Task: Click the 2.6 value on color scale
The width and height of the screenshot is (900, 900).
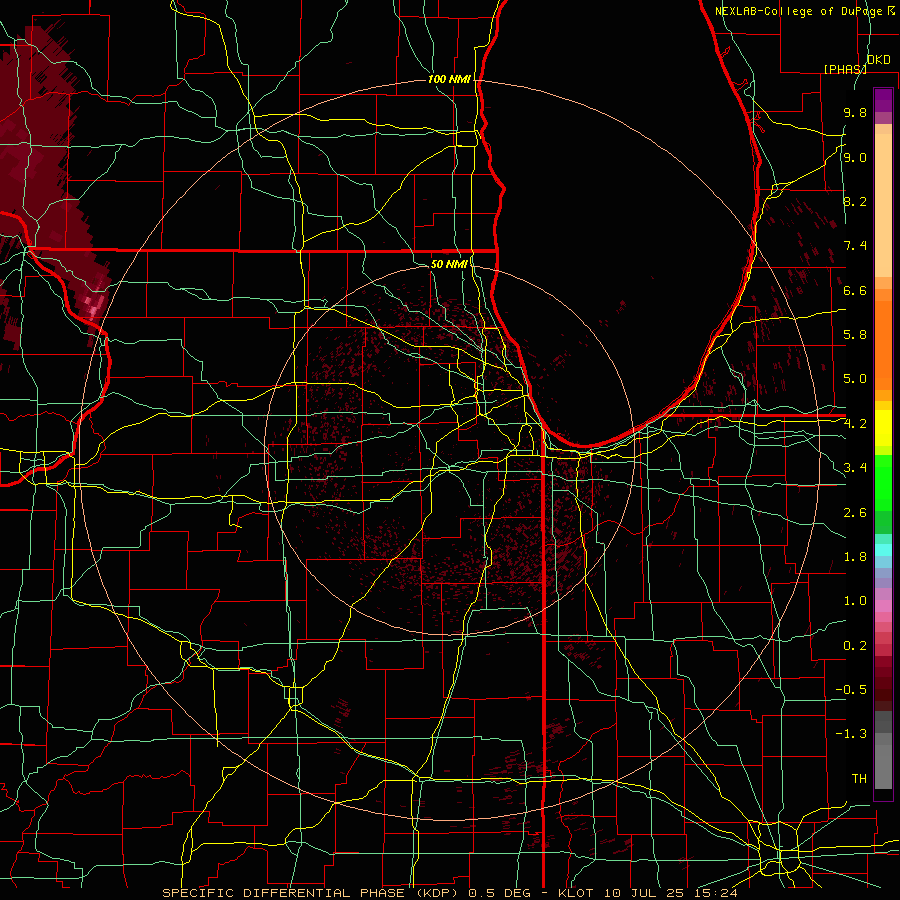Action: 855,513
